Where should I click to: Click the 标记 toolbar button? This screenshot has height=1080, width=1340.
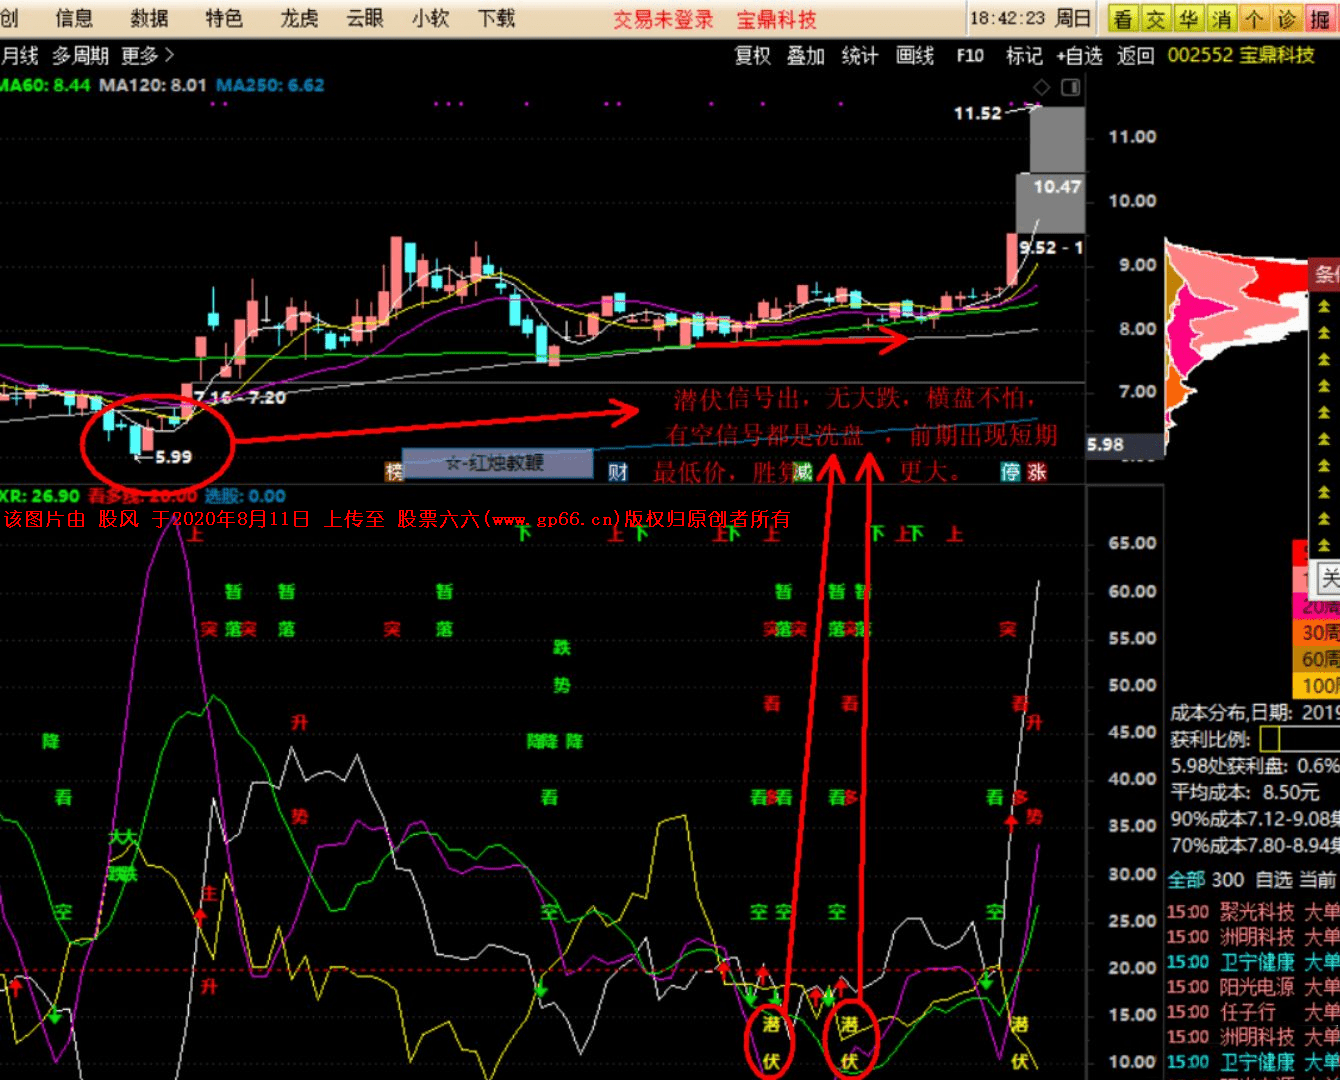click(1024, 56)
